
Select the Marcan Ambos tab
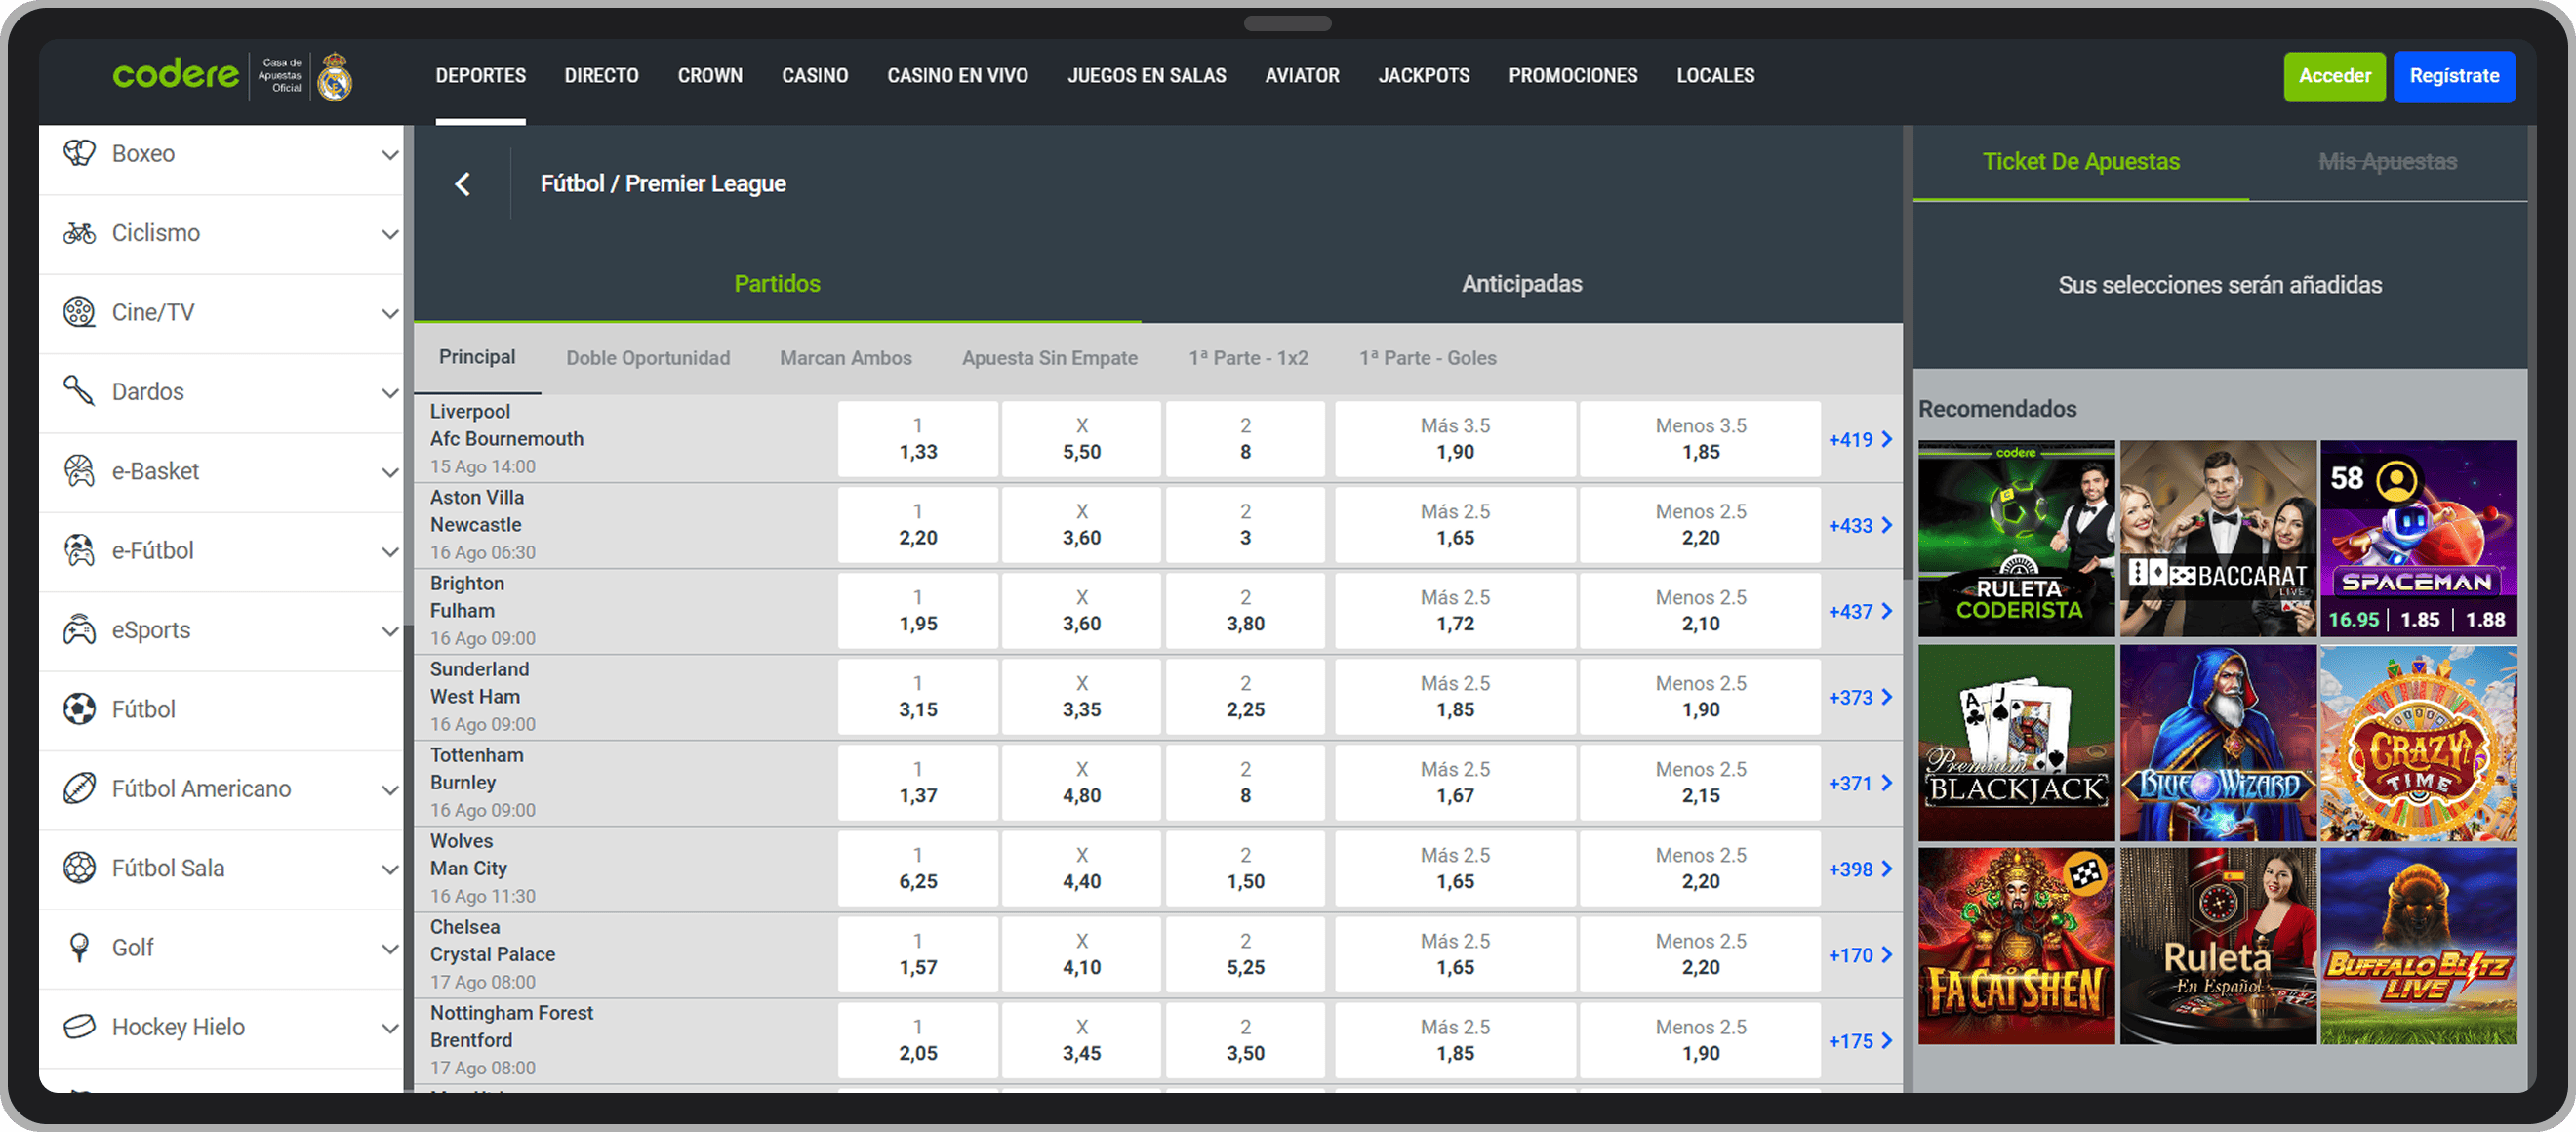pyautogui.click(x=845, y=358)
